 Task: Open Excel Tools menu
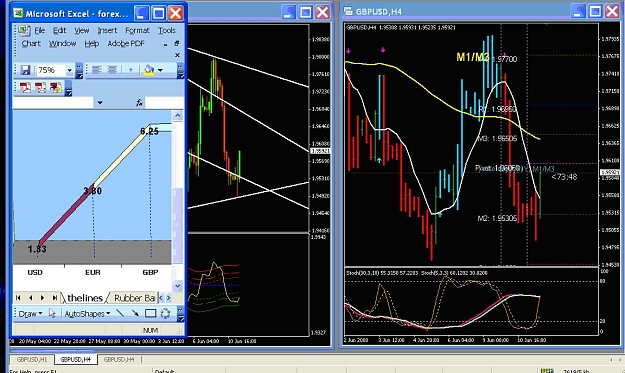(167, 30)
